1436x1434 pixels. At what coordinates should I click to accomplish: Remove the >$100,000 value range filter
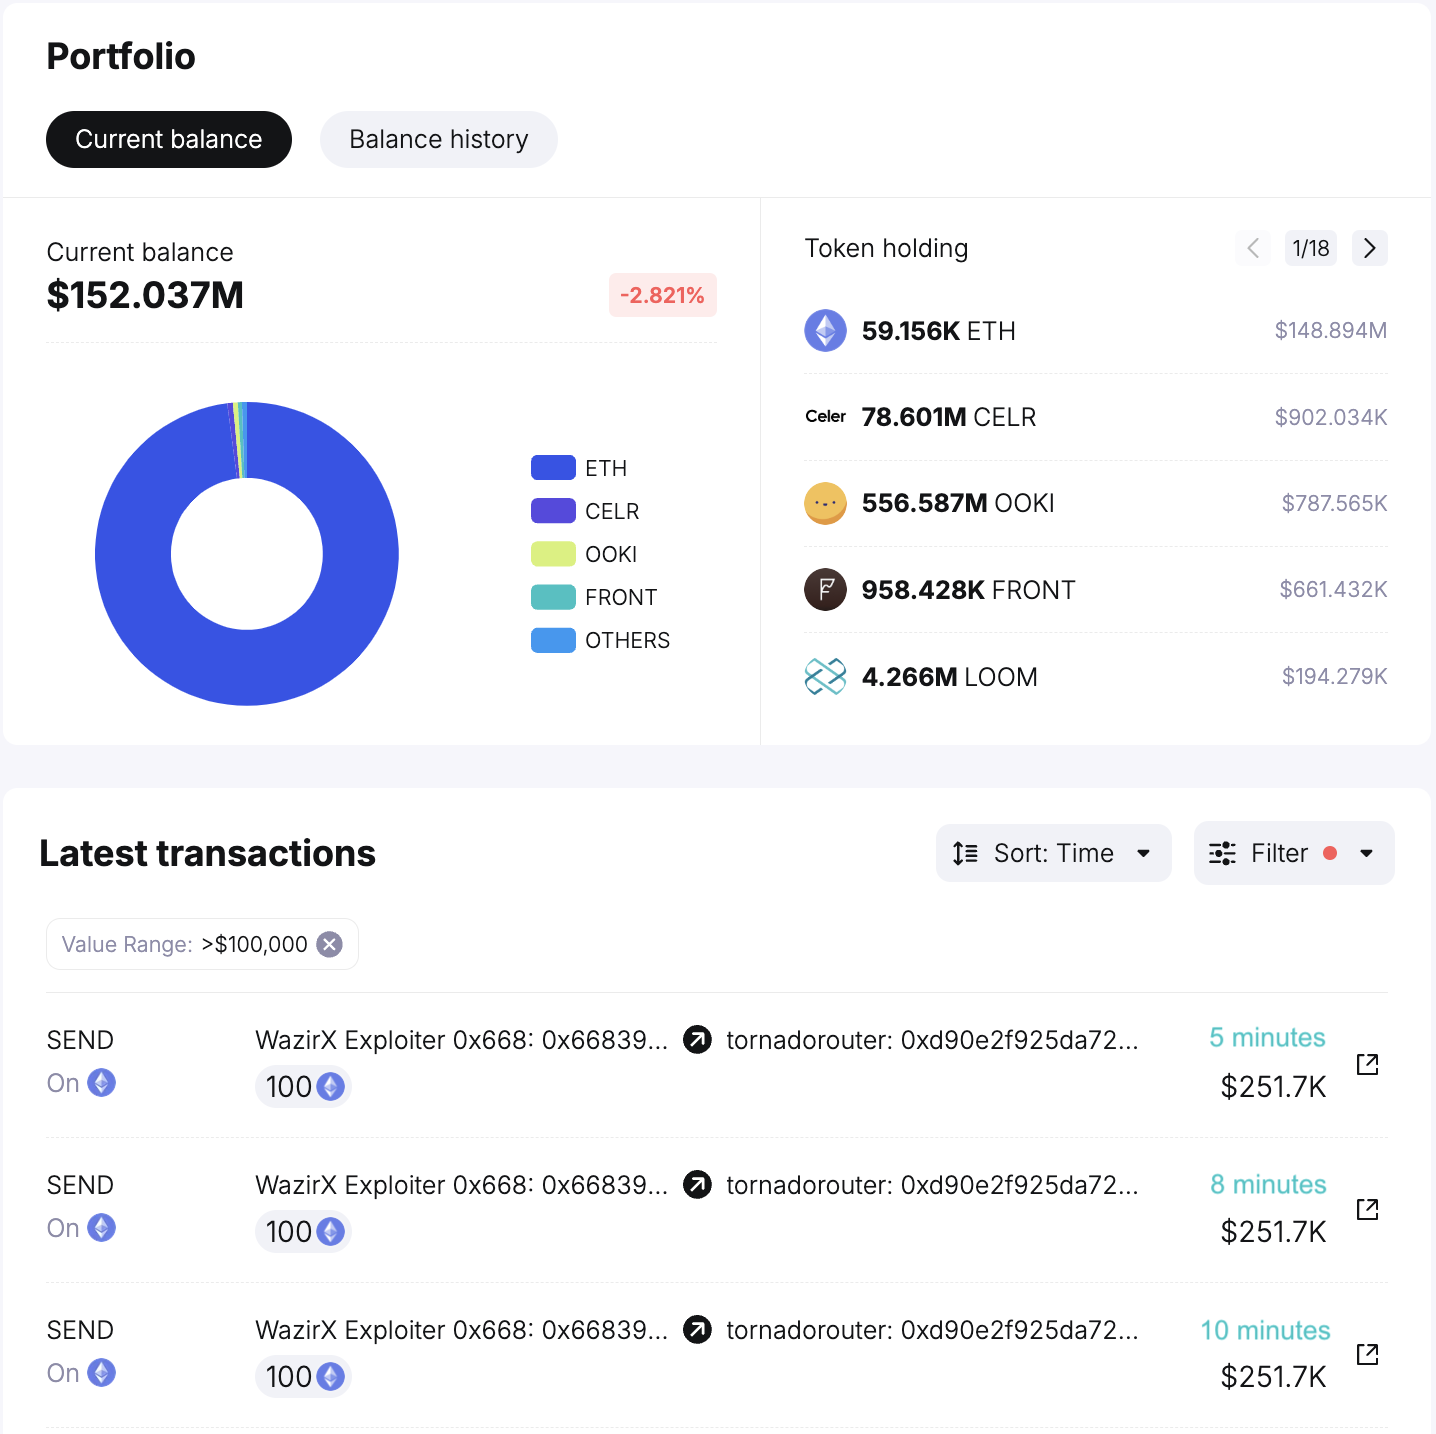tap(330, 943)
